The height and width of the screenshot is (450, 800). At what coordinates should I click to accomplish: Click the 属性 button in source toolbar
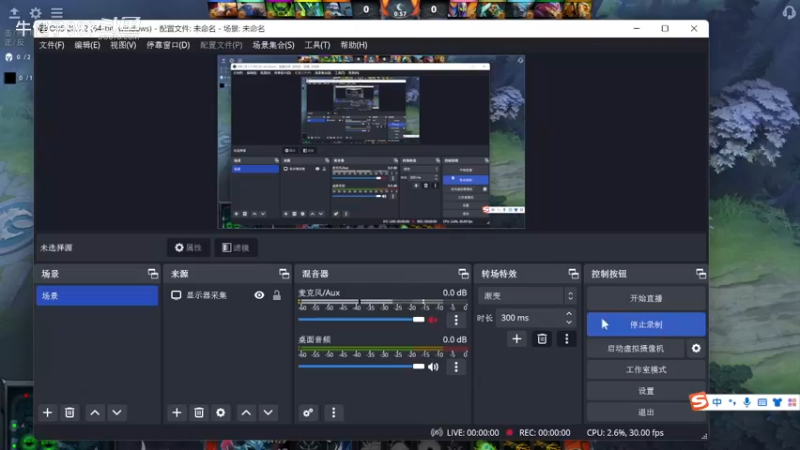(x=188, y=247)
